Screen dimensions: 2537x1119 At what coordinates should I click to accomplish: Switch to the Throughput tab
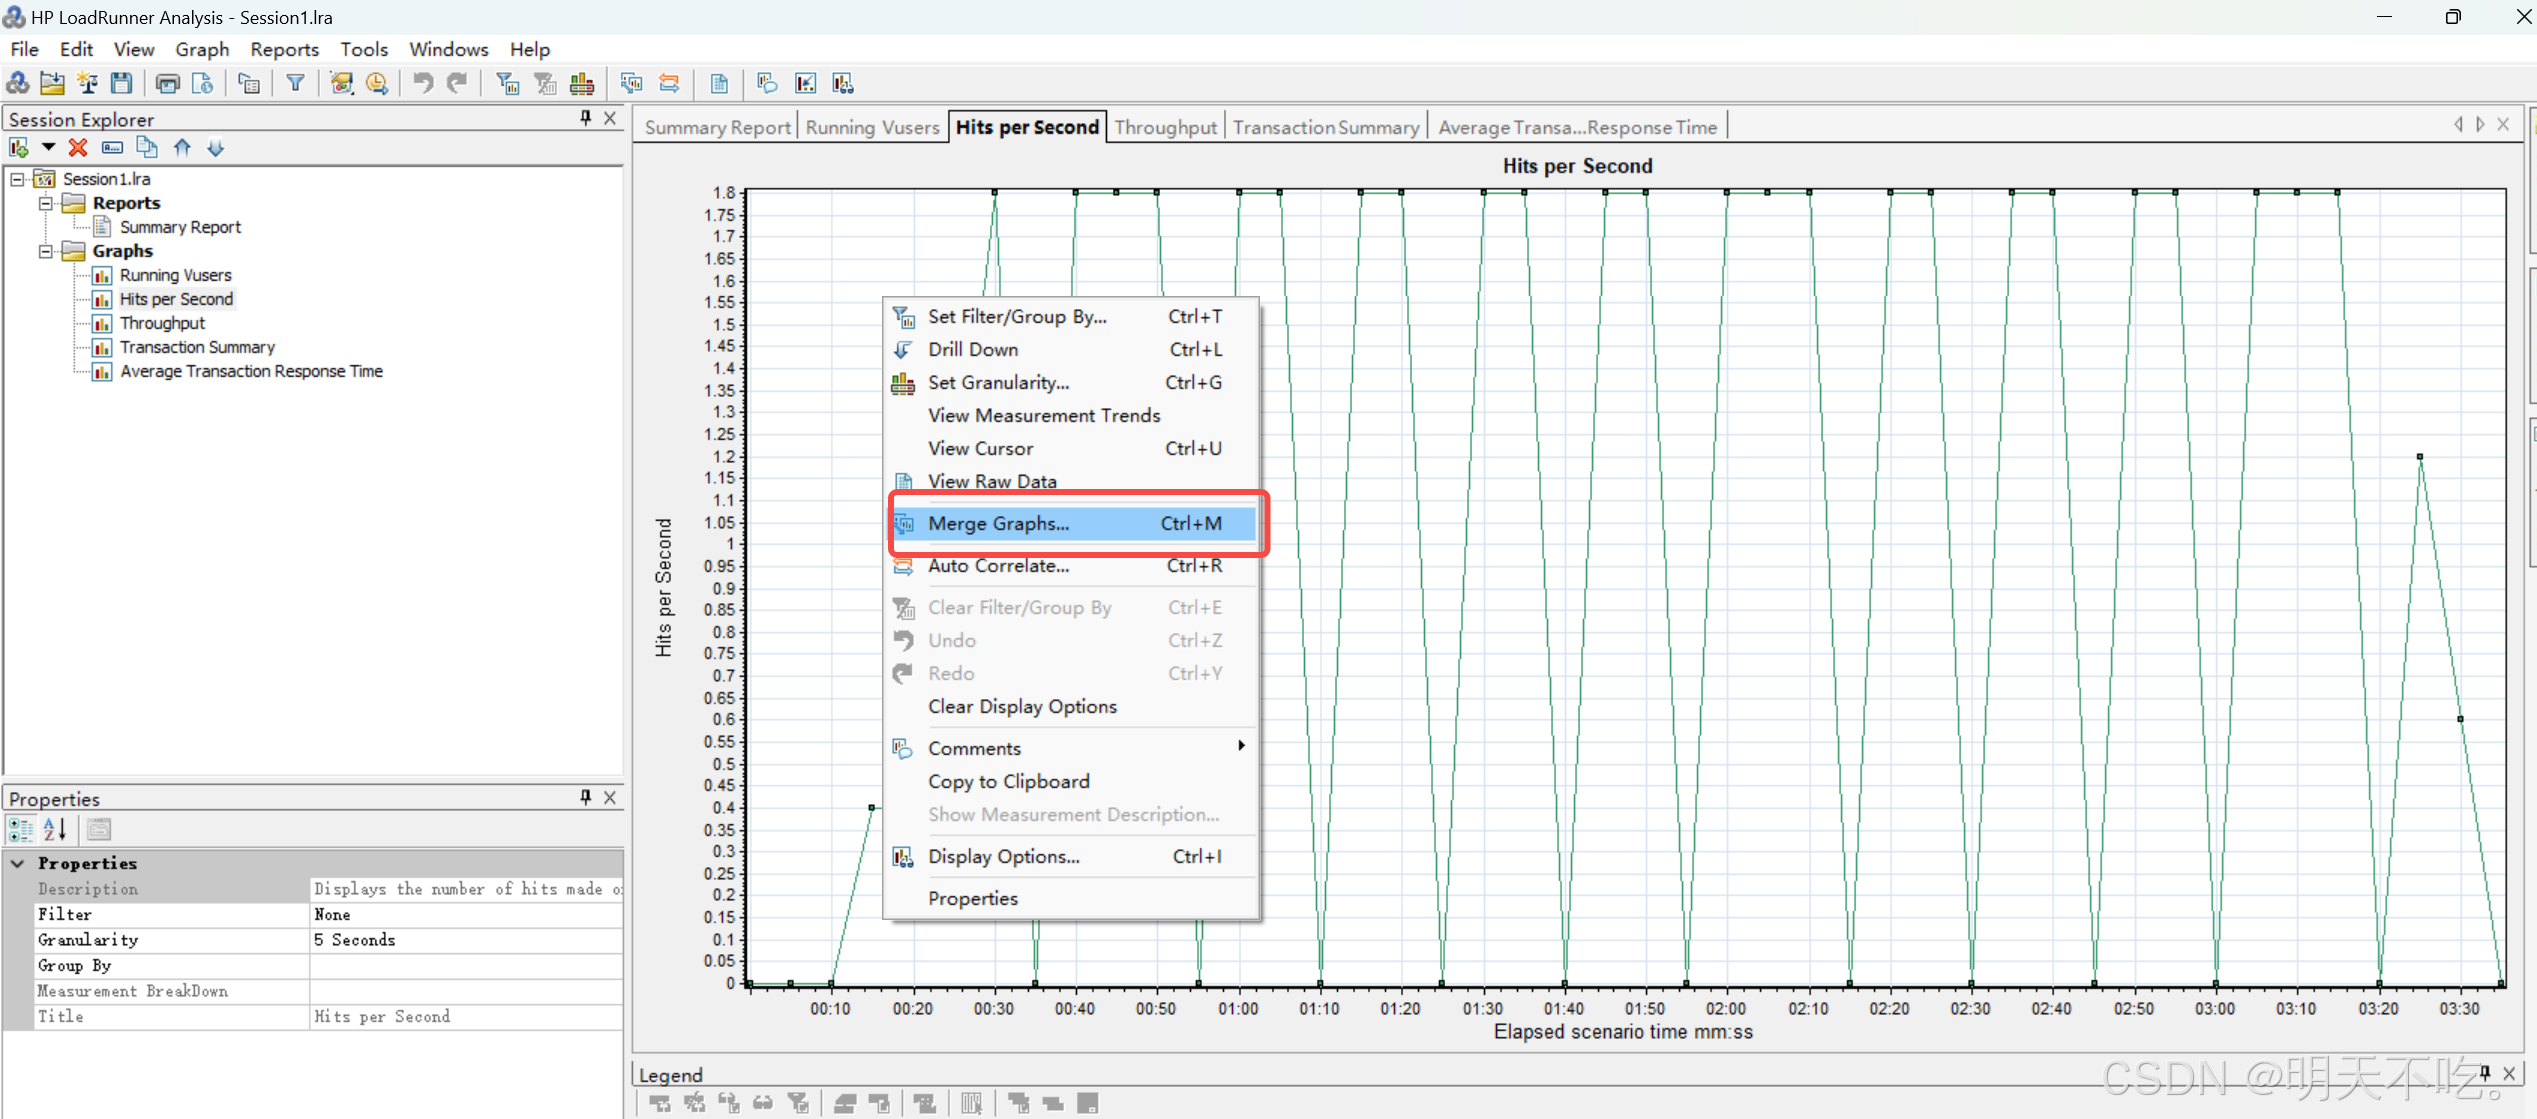point(1165,127)
